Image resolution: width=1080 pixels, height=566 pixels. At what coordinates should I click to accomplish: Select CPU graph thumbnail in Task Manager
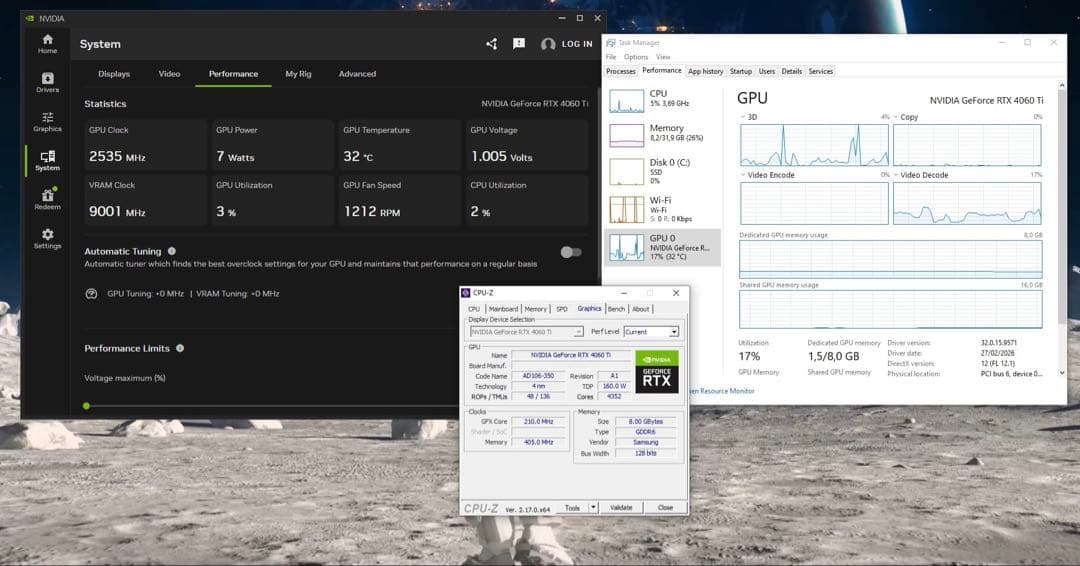coord(626,101)
